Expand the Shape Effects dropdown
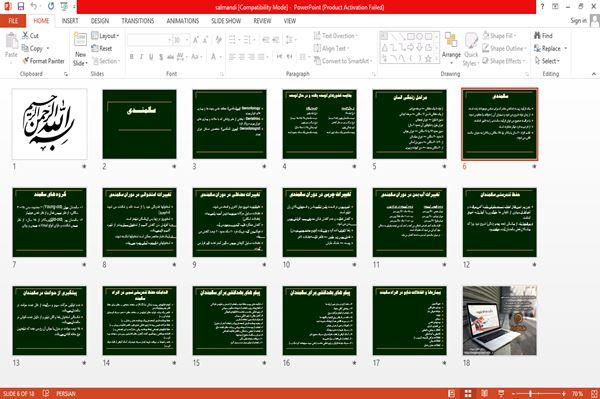This screenshot has width=600, height=399. click(504, 61)
